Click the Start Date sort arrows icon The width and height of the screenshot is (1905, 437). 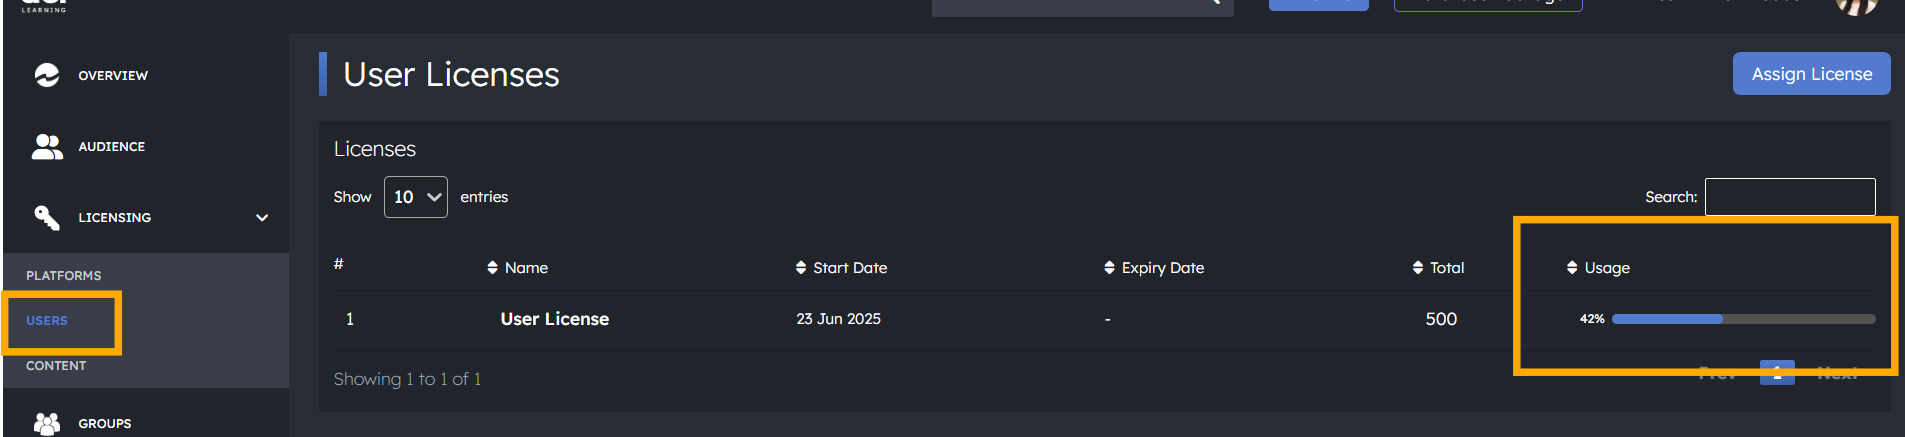click(801, 268)
